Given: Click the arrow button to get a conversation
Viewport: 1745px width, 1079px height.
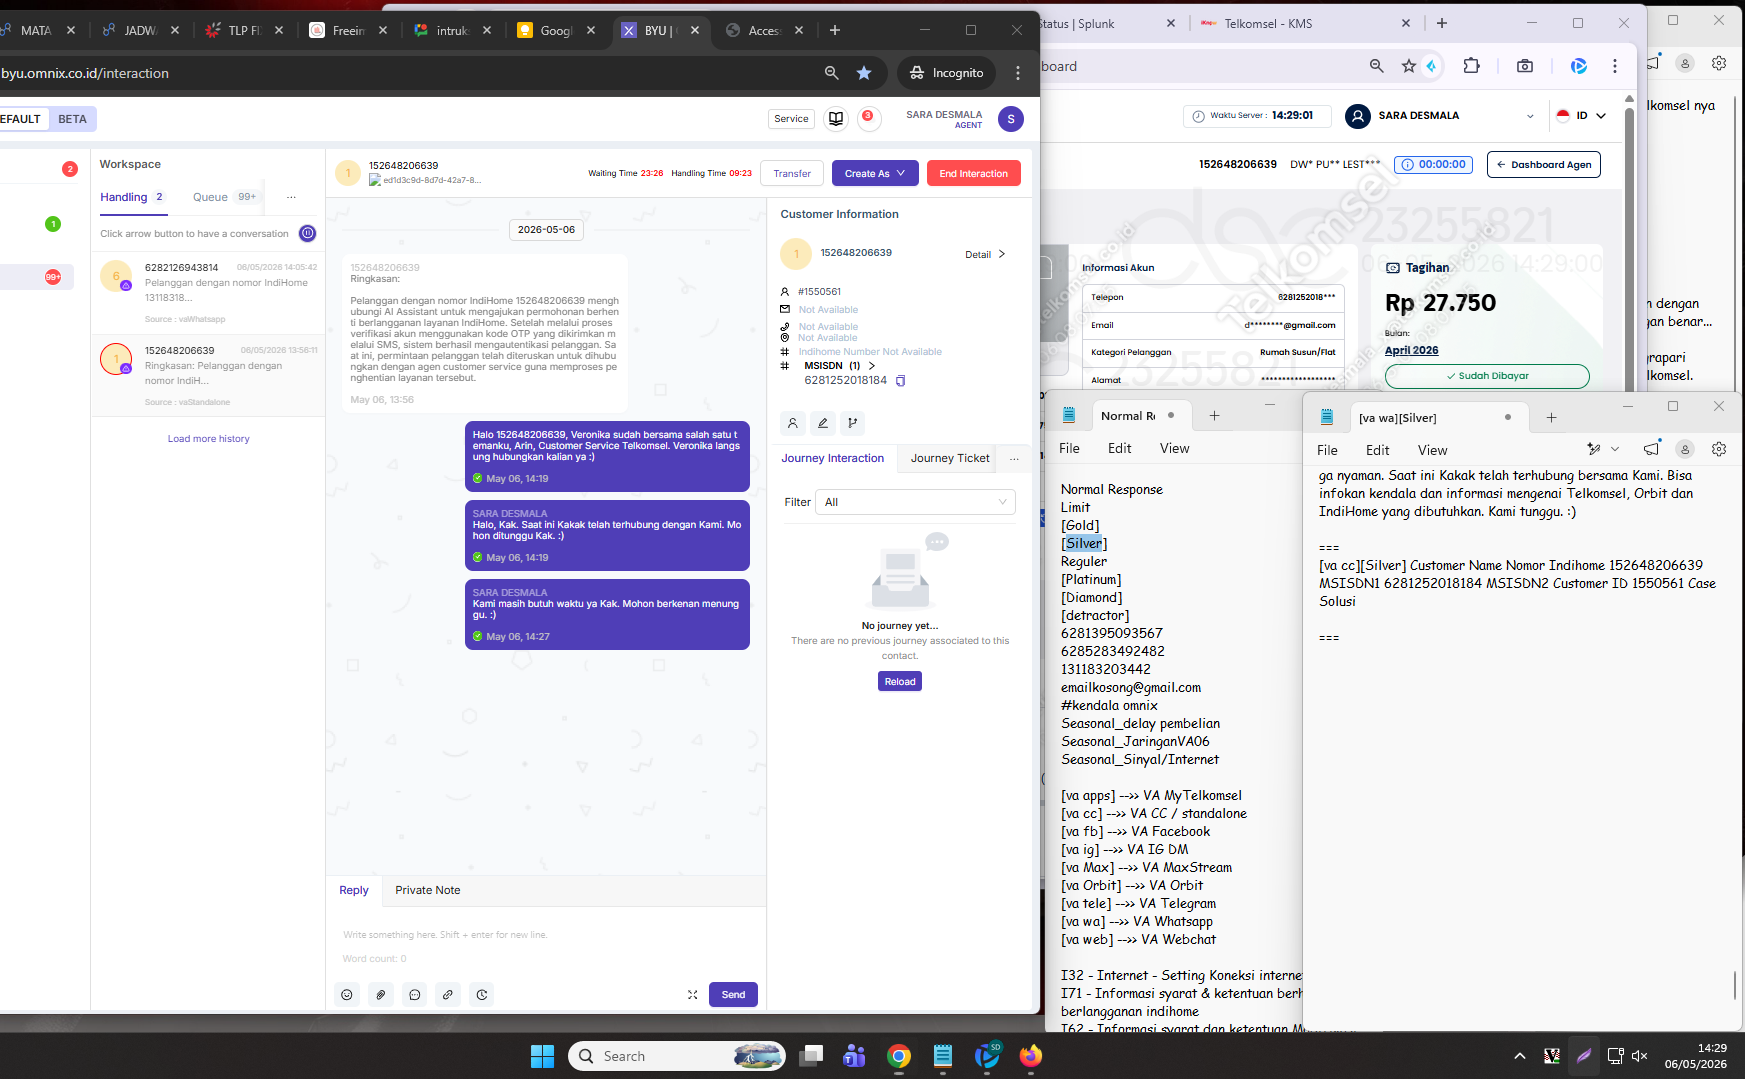Looking at the screenshot, I should tap(308, 234).
